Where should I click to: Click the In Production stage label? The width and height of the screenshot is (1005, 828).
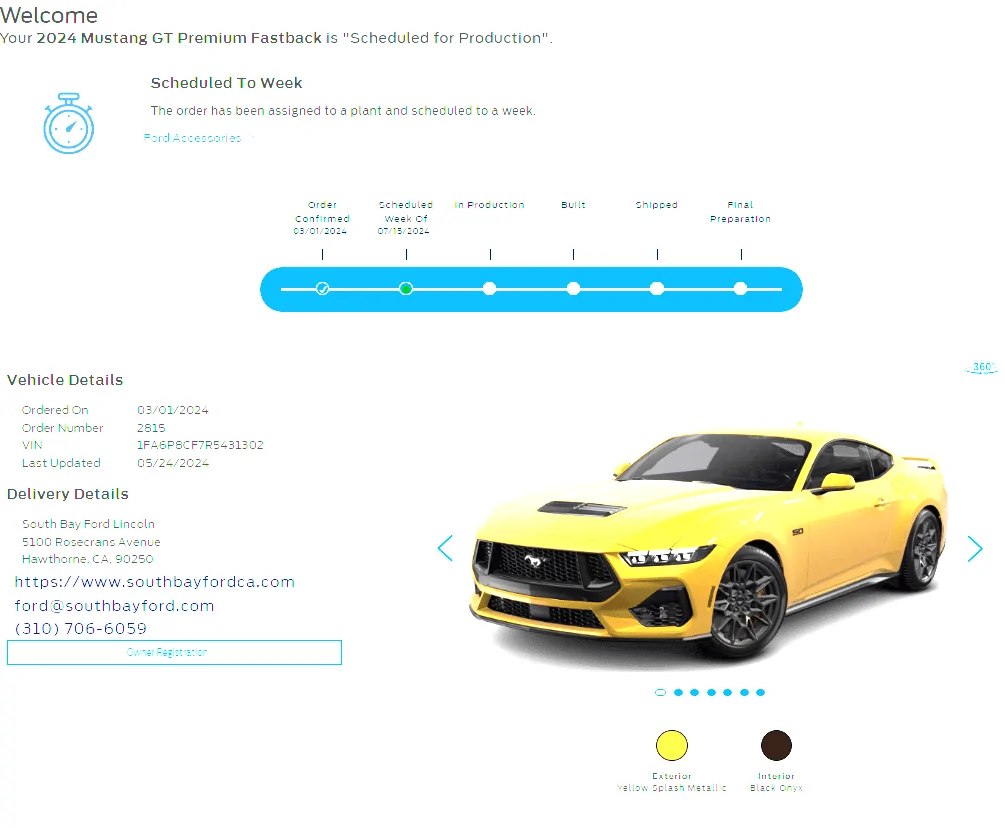489,205
